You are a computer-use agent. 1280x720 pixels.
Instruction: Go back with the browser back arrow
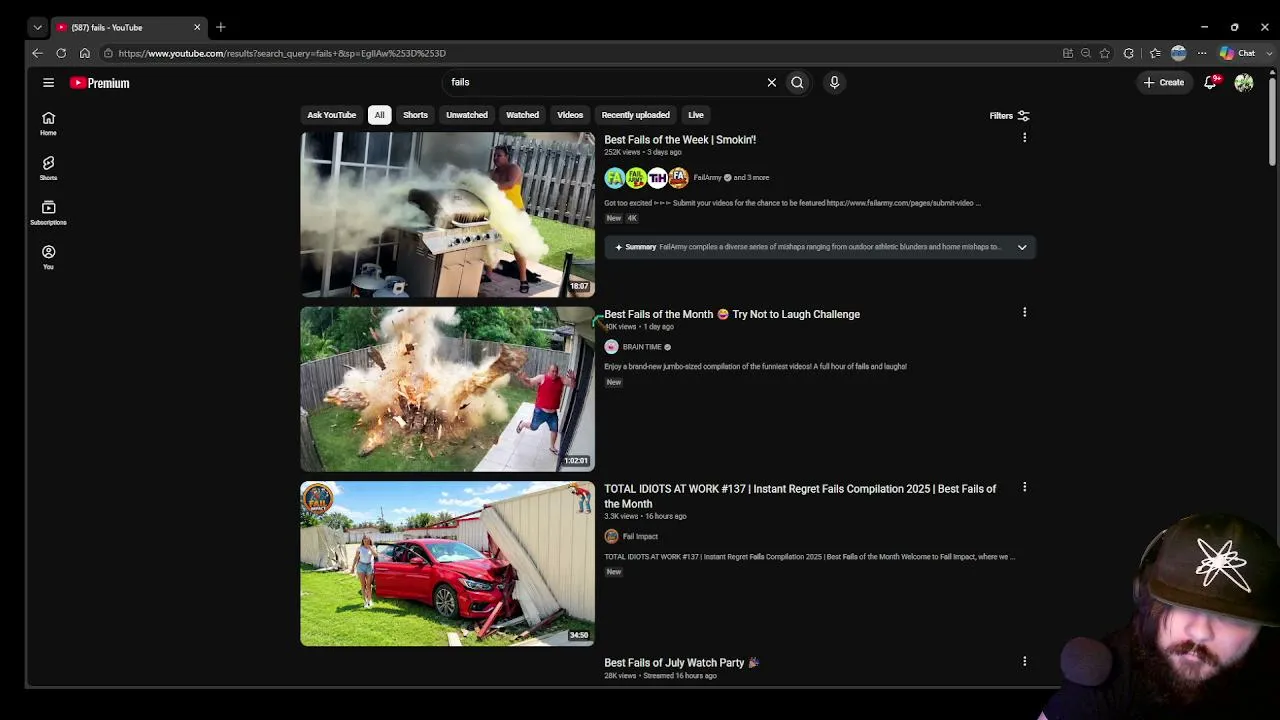(37, 53)
